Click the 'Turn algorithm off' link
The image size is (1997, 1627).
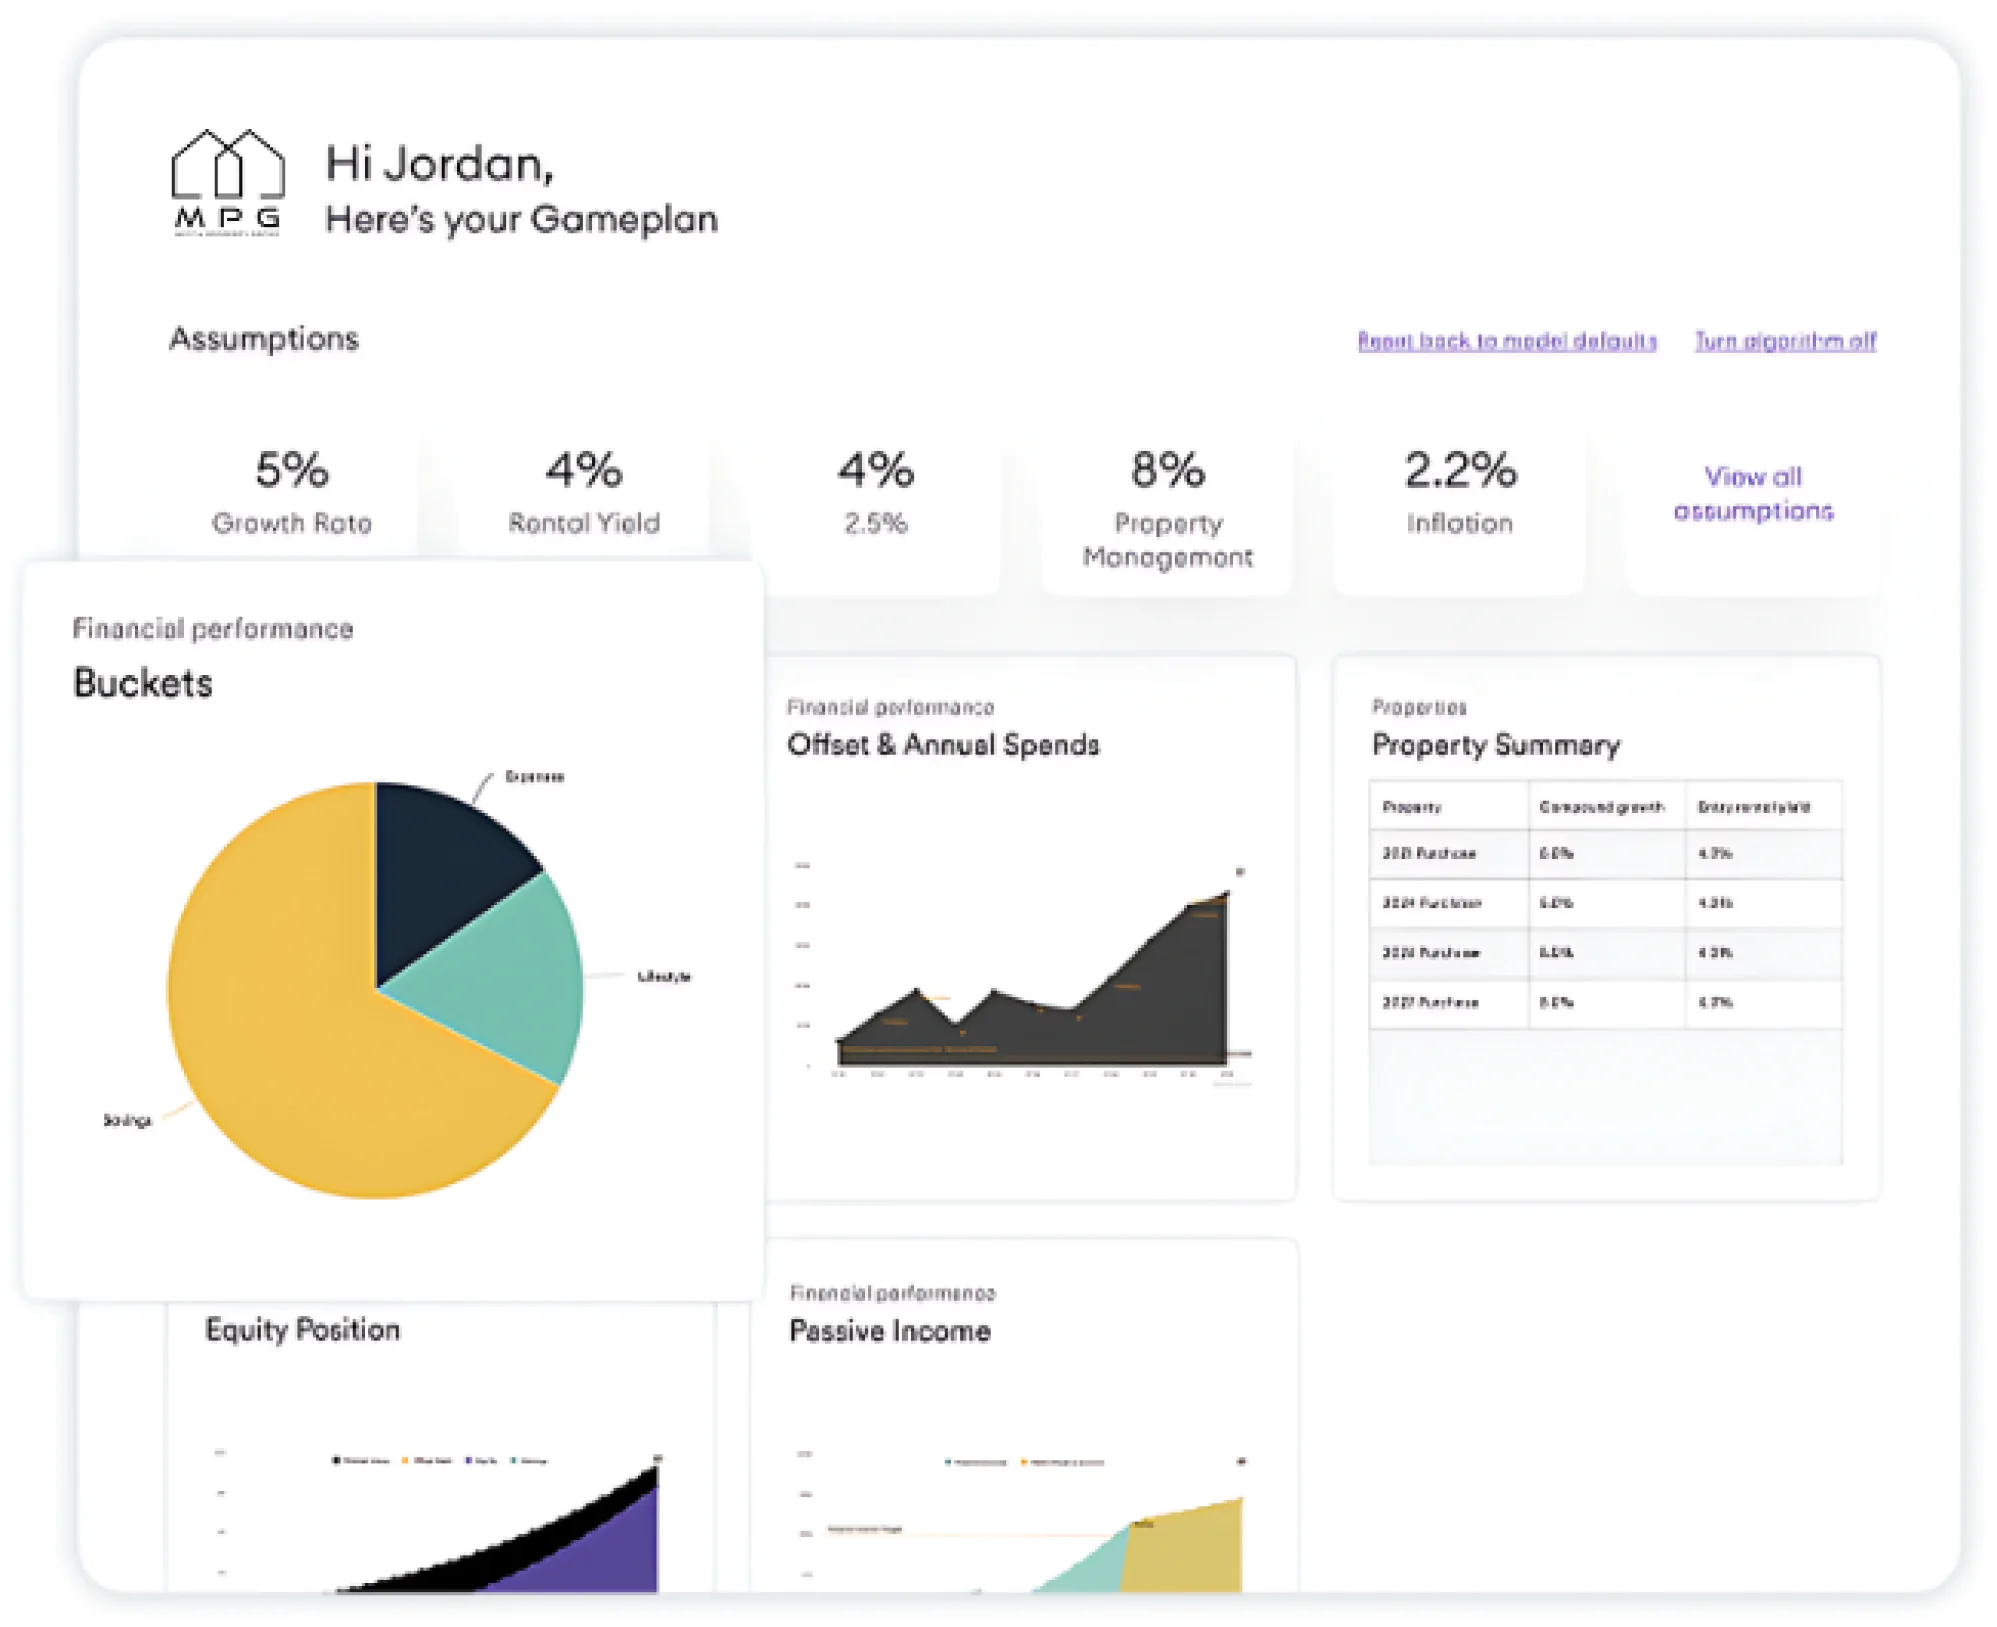[1785, 341]
